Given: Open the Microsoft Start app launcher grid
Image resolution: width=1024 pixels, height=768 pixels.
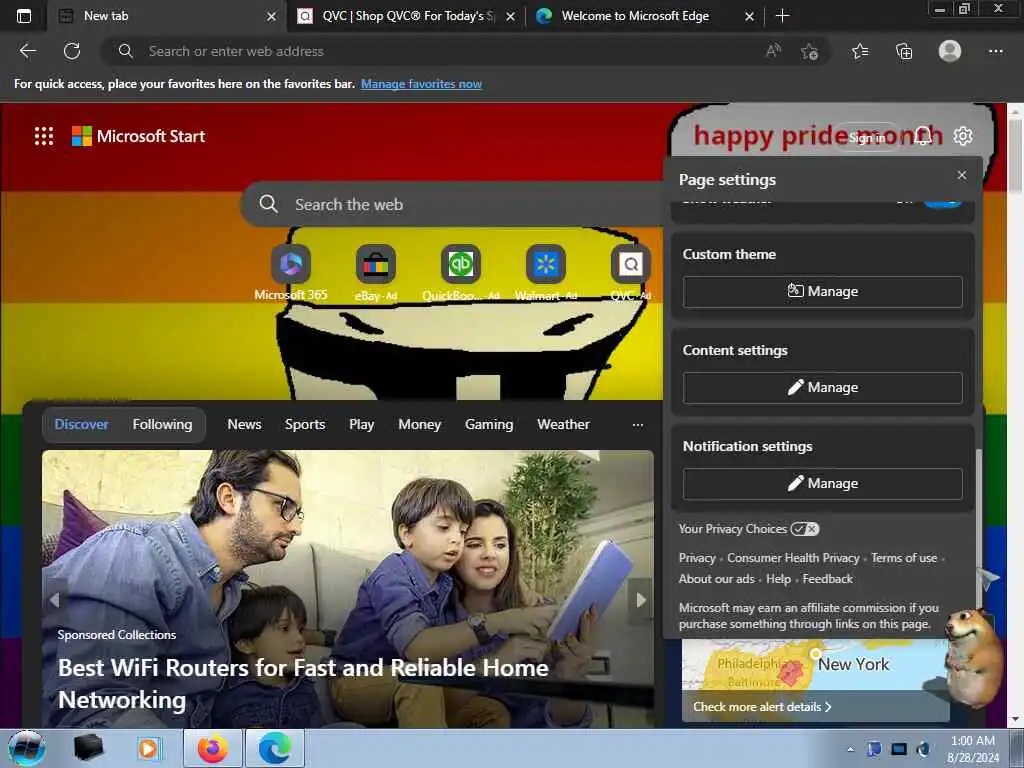Looking at the screenshot, I should (x=44, y=136).
